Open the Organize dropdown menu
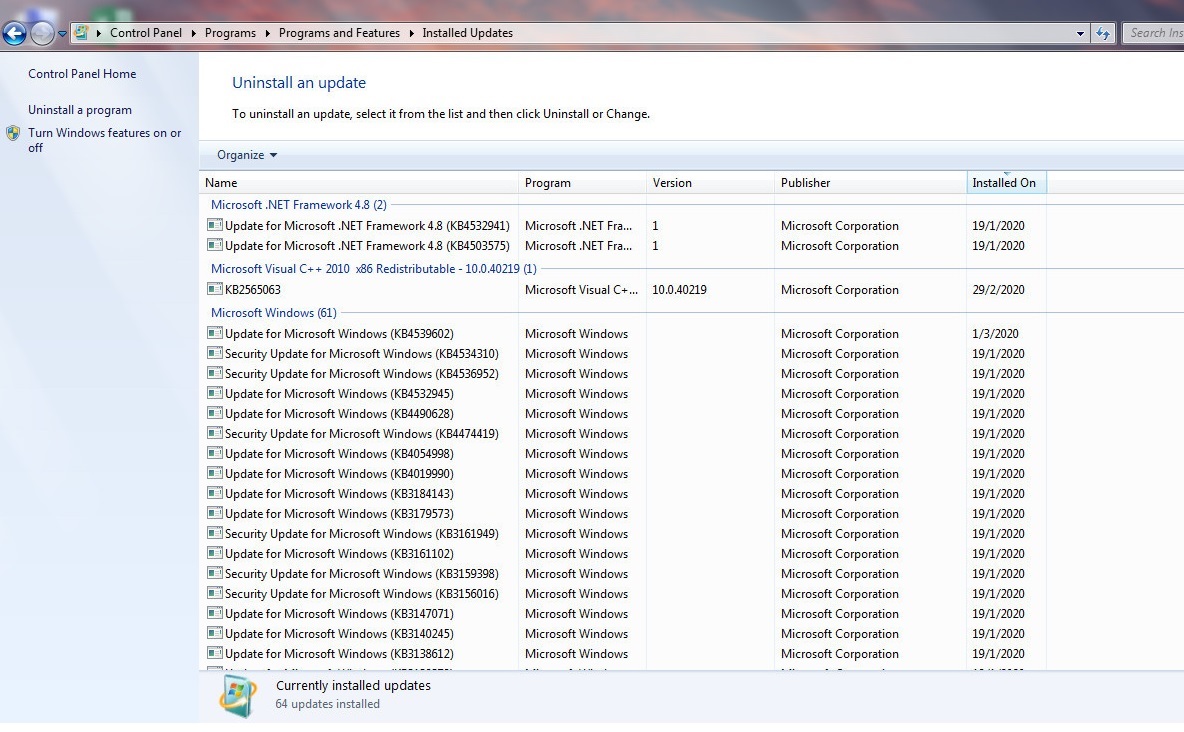Viewport: 1184px width, 732px height. point(247,155)
